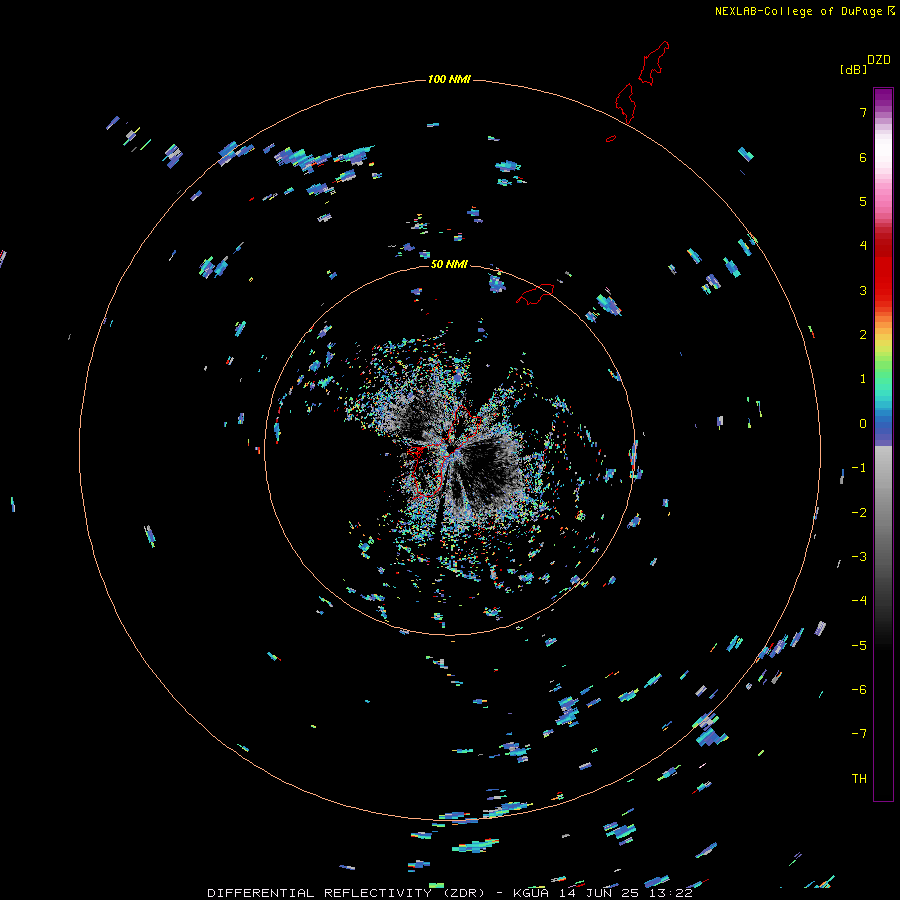
Task: Click the 100 NMI range ring label
Action: tap(449, 79)
